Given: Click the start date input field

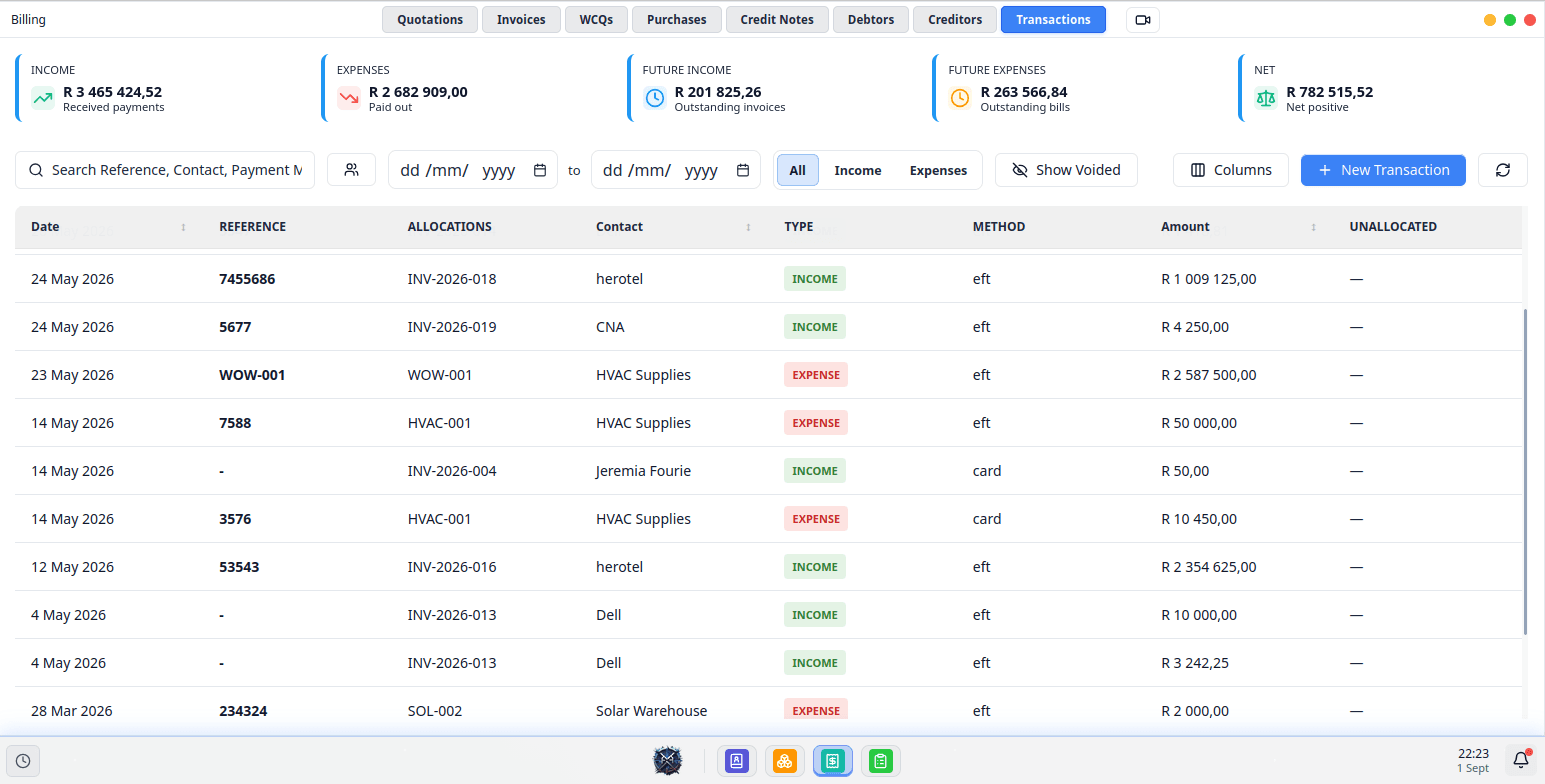Looking at the screenshot, I should 473,170.
